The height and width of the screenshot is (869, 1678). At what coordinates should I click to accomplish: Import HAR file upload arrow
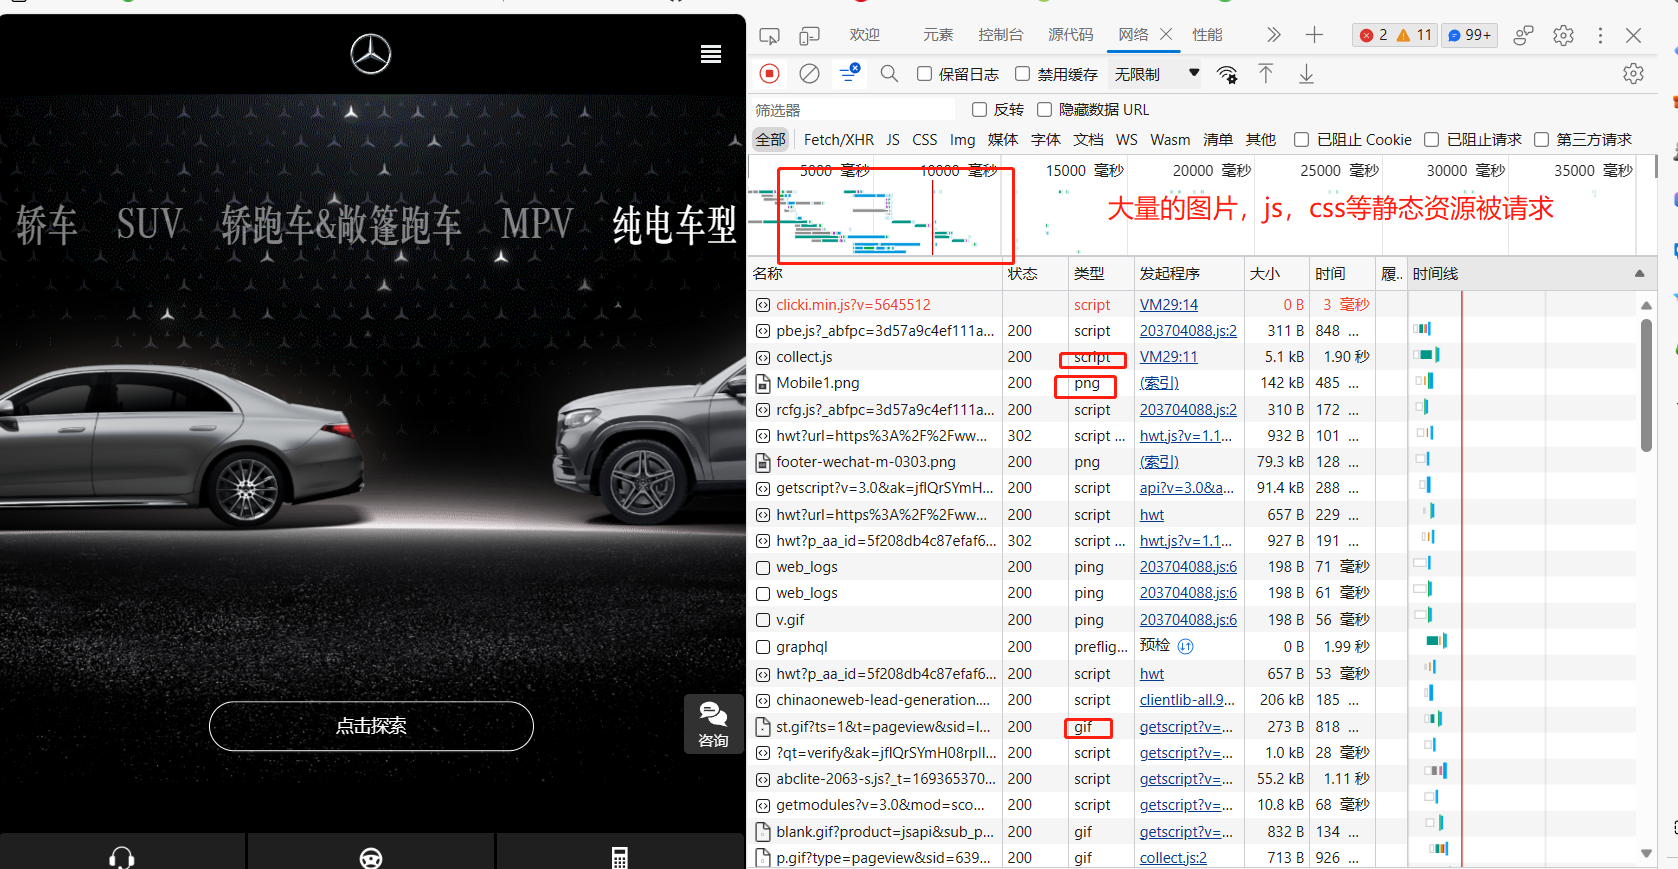click(1266, 73)
